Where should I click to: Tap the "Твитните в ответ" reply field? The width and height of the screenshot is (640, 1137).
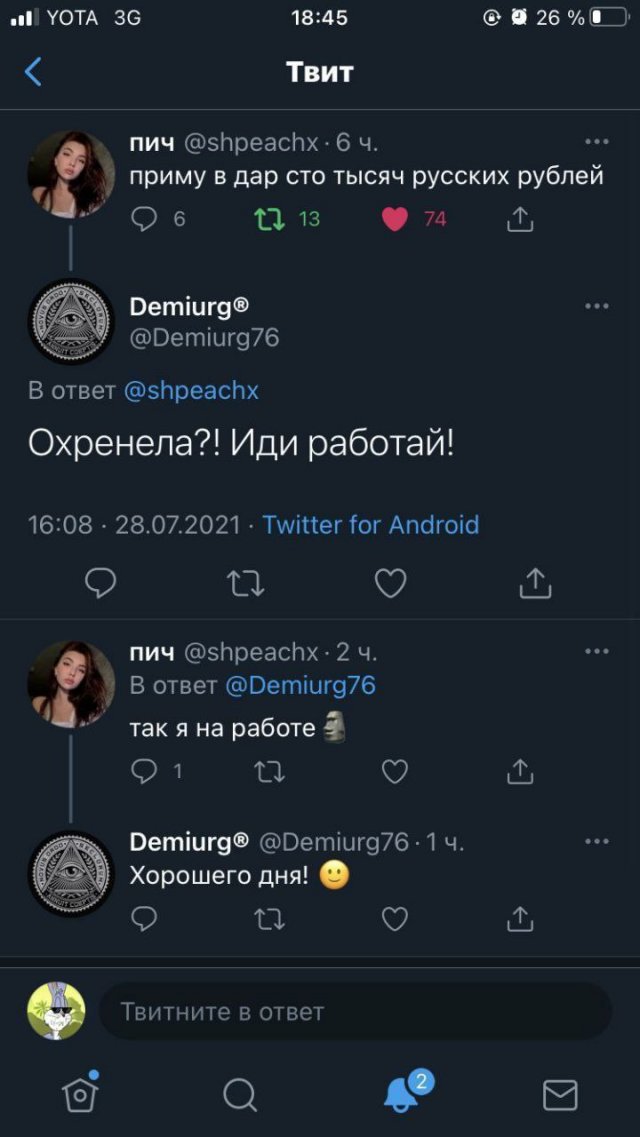[355, 1012]
